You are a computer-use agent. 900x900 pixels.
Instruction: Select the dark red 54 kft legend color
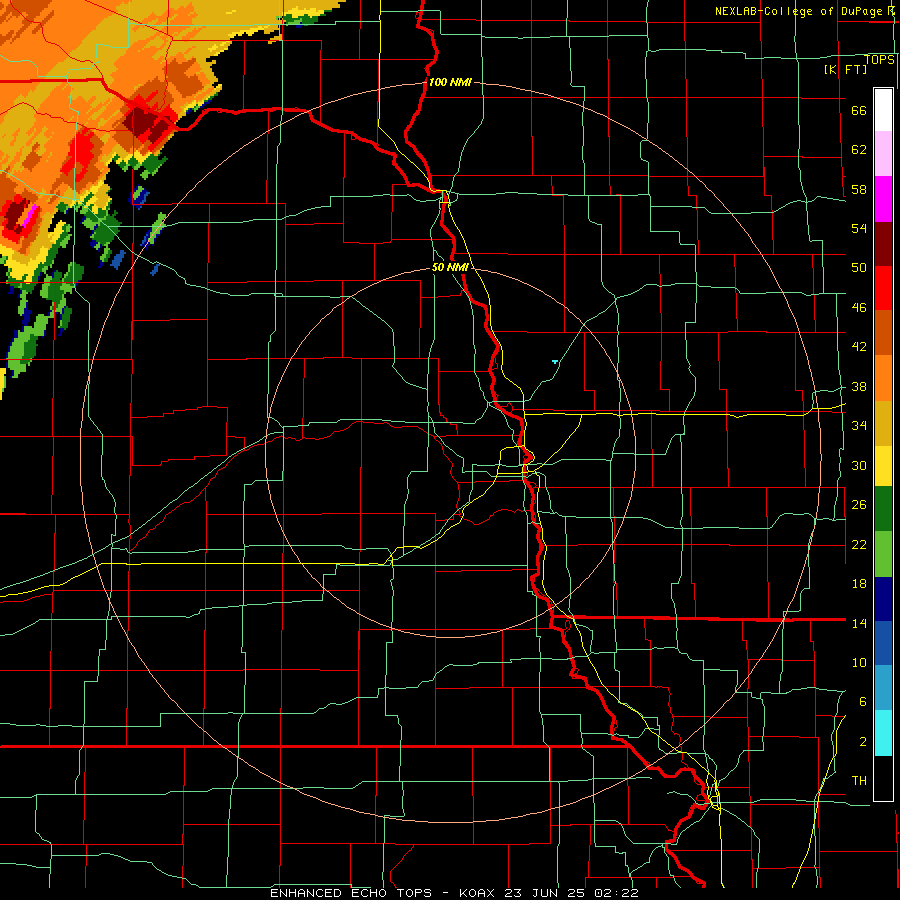(x=883, y=244)
